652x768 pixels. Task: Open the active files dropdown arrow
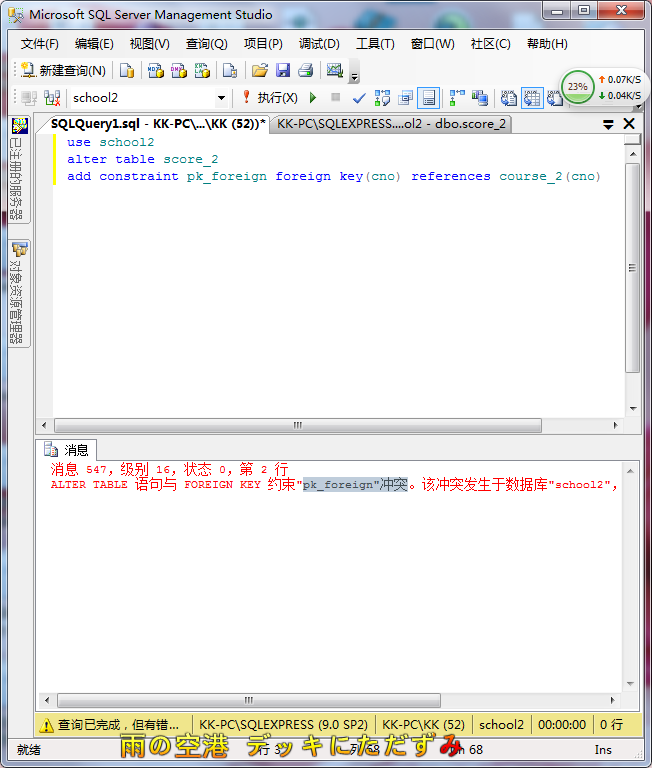click(608, 124)
